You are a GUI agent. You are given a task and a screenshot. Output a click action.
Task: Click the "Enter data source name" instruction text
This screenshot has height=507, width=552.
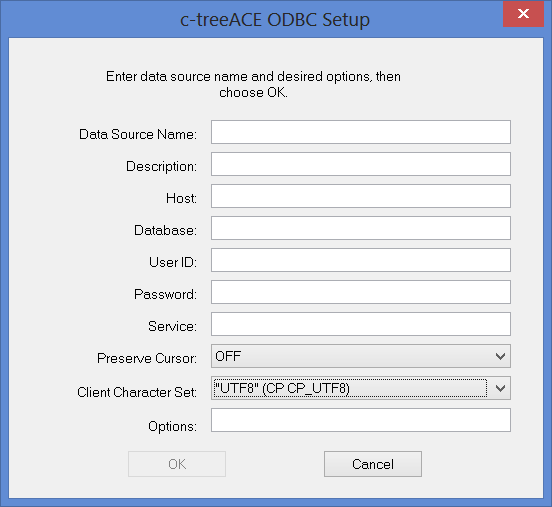pyautogui.click(x=253, y=84)
